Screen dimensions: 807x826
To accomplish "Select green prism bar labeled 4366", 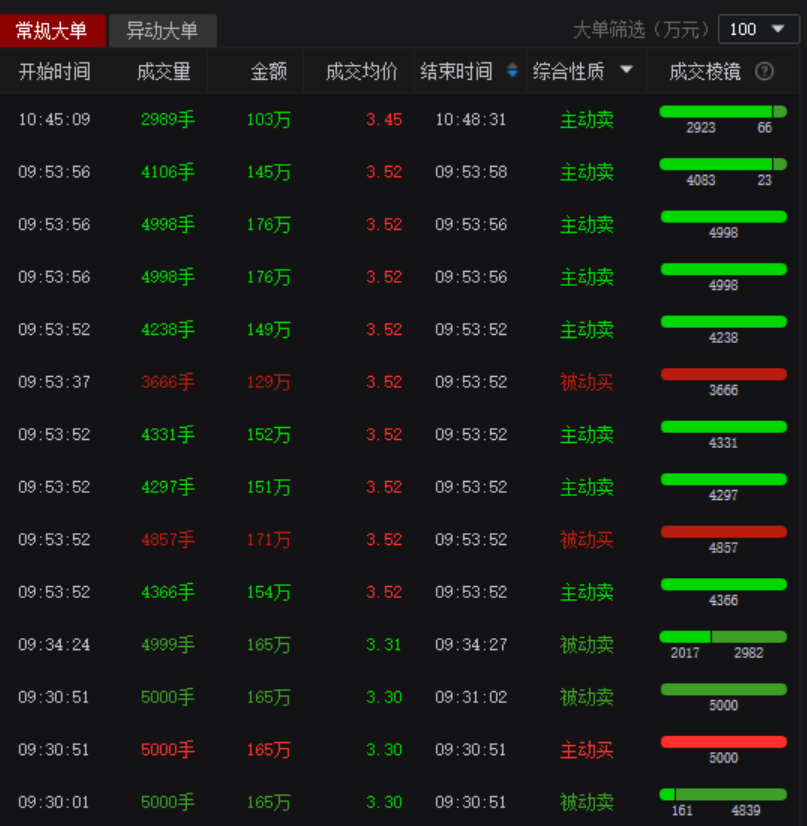I will tap(723, 584).
